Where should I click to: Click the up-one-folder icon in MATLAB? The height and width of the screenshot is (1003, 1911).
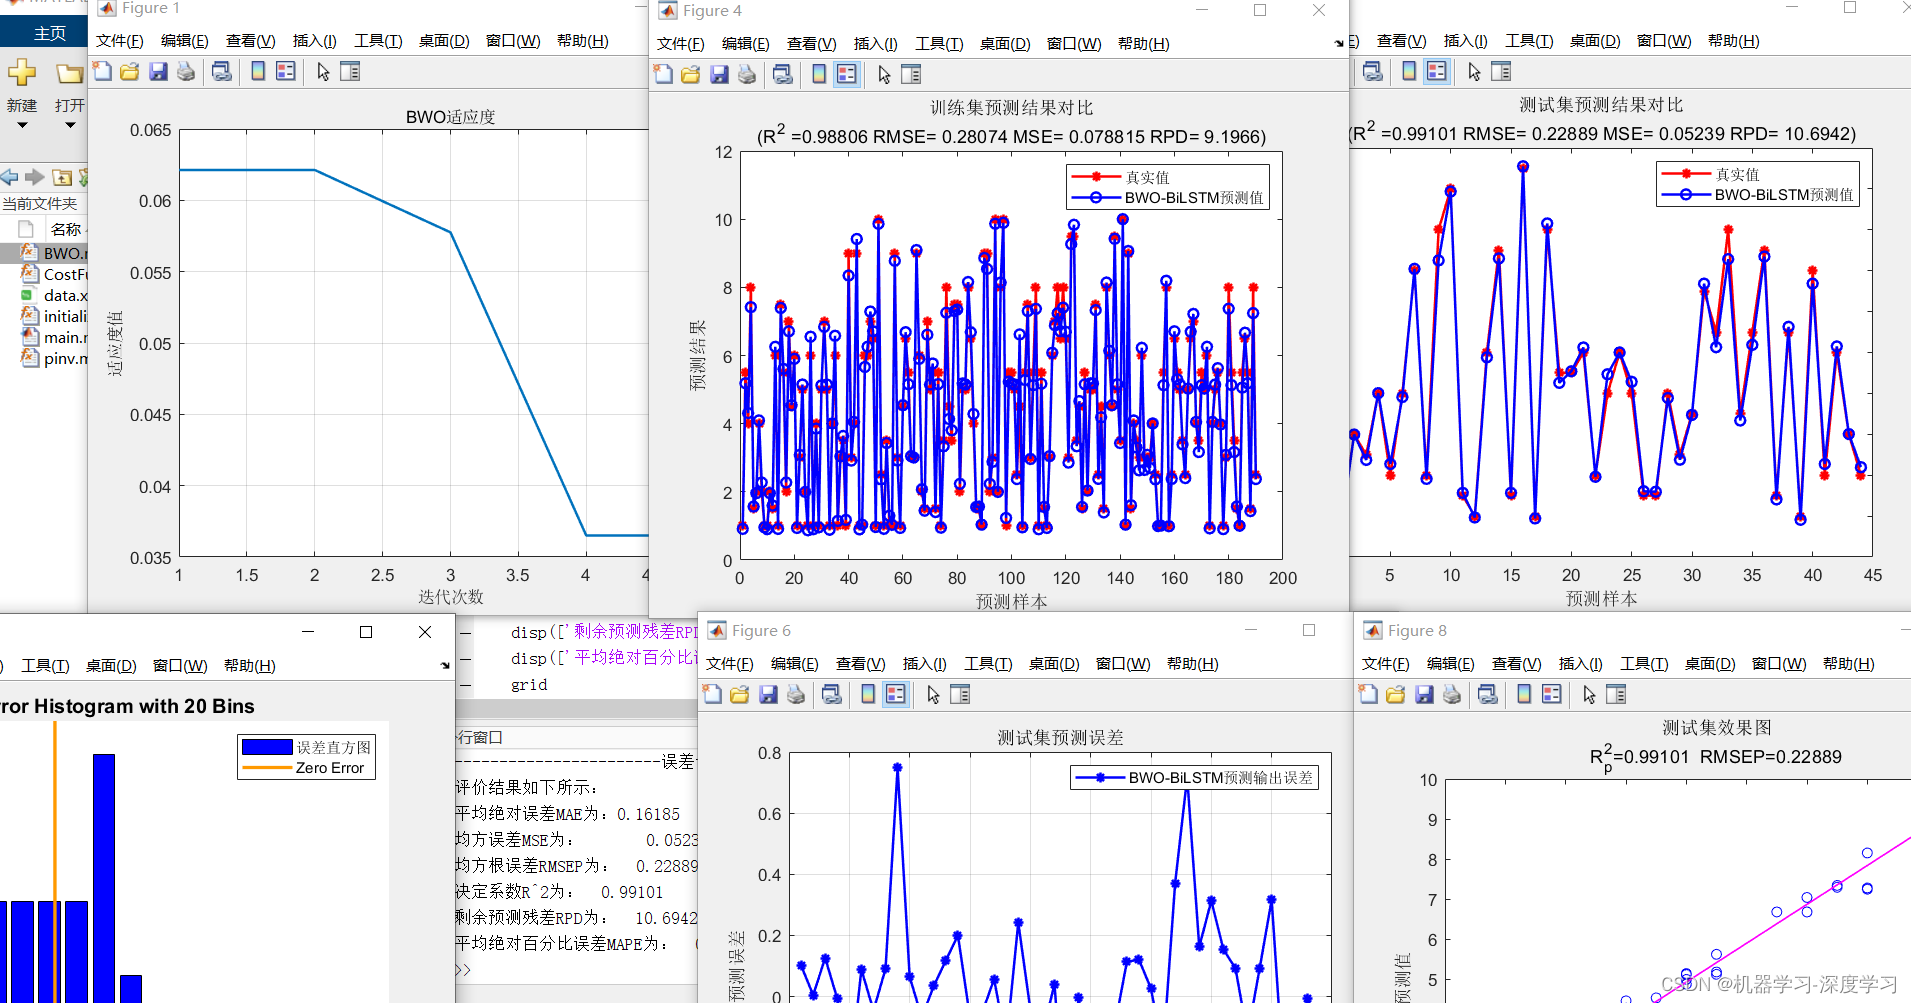click(62, 177)
